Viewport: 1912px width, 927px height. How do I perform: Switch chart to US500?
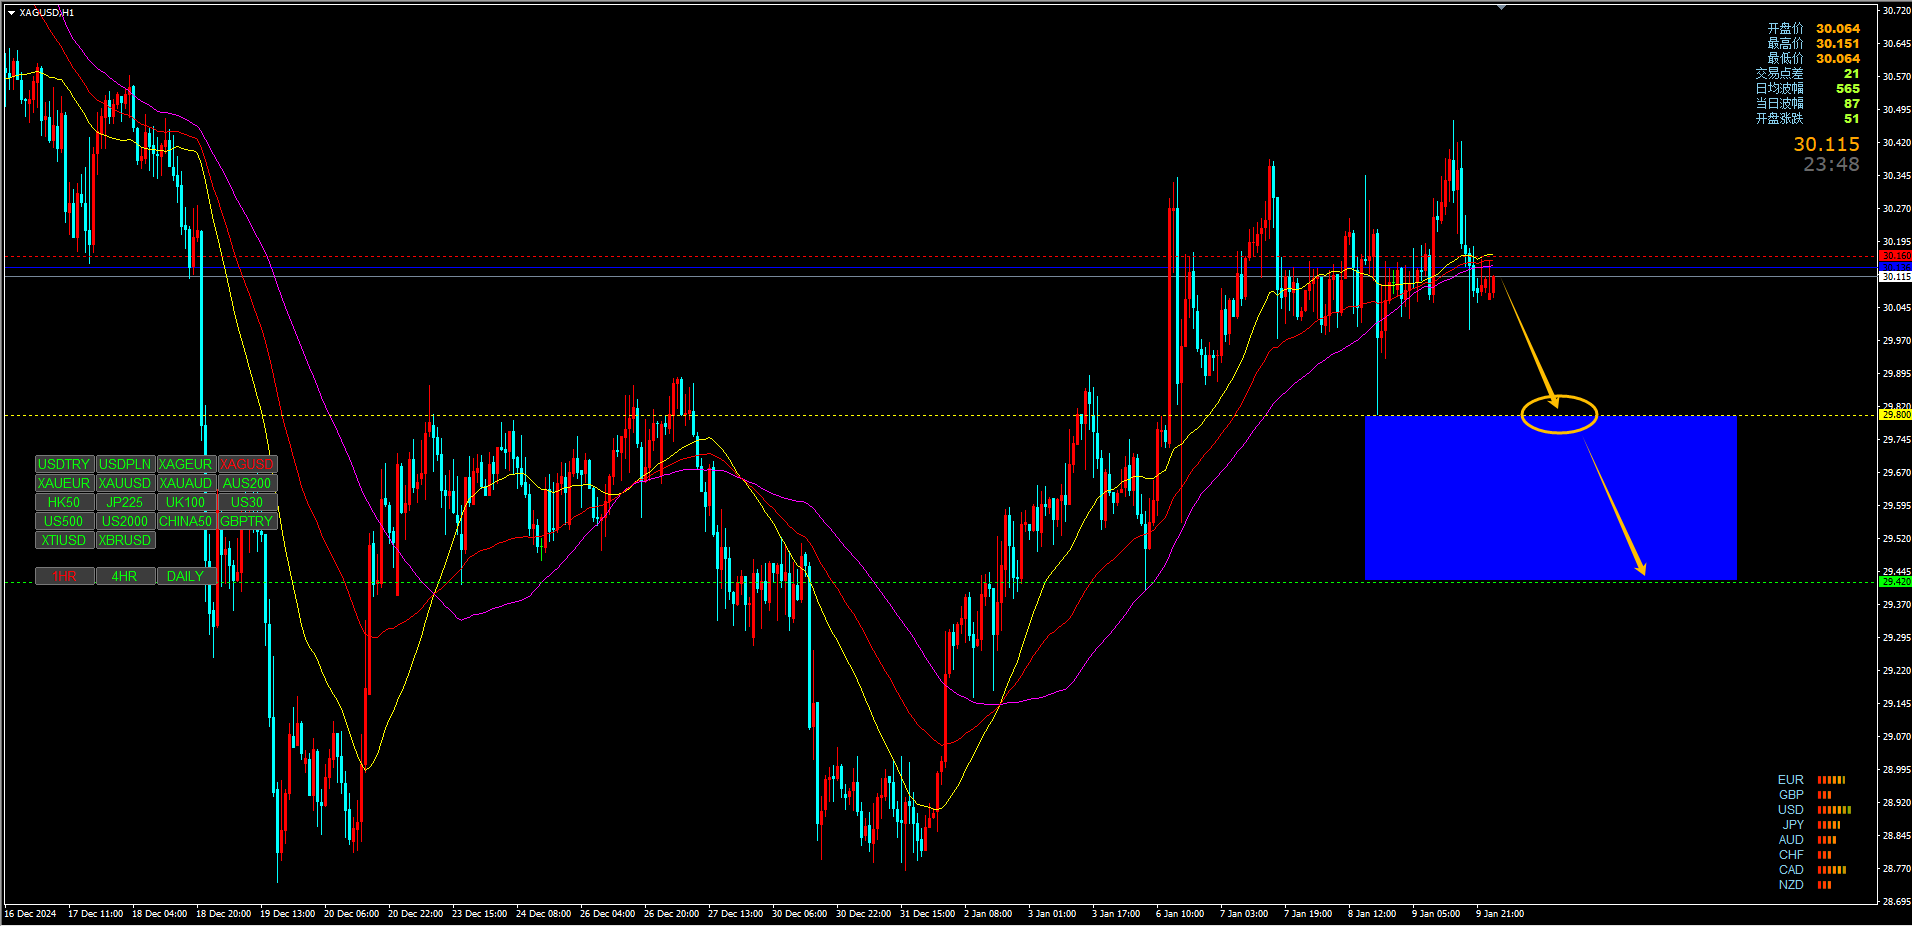tap(64, 521)
